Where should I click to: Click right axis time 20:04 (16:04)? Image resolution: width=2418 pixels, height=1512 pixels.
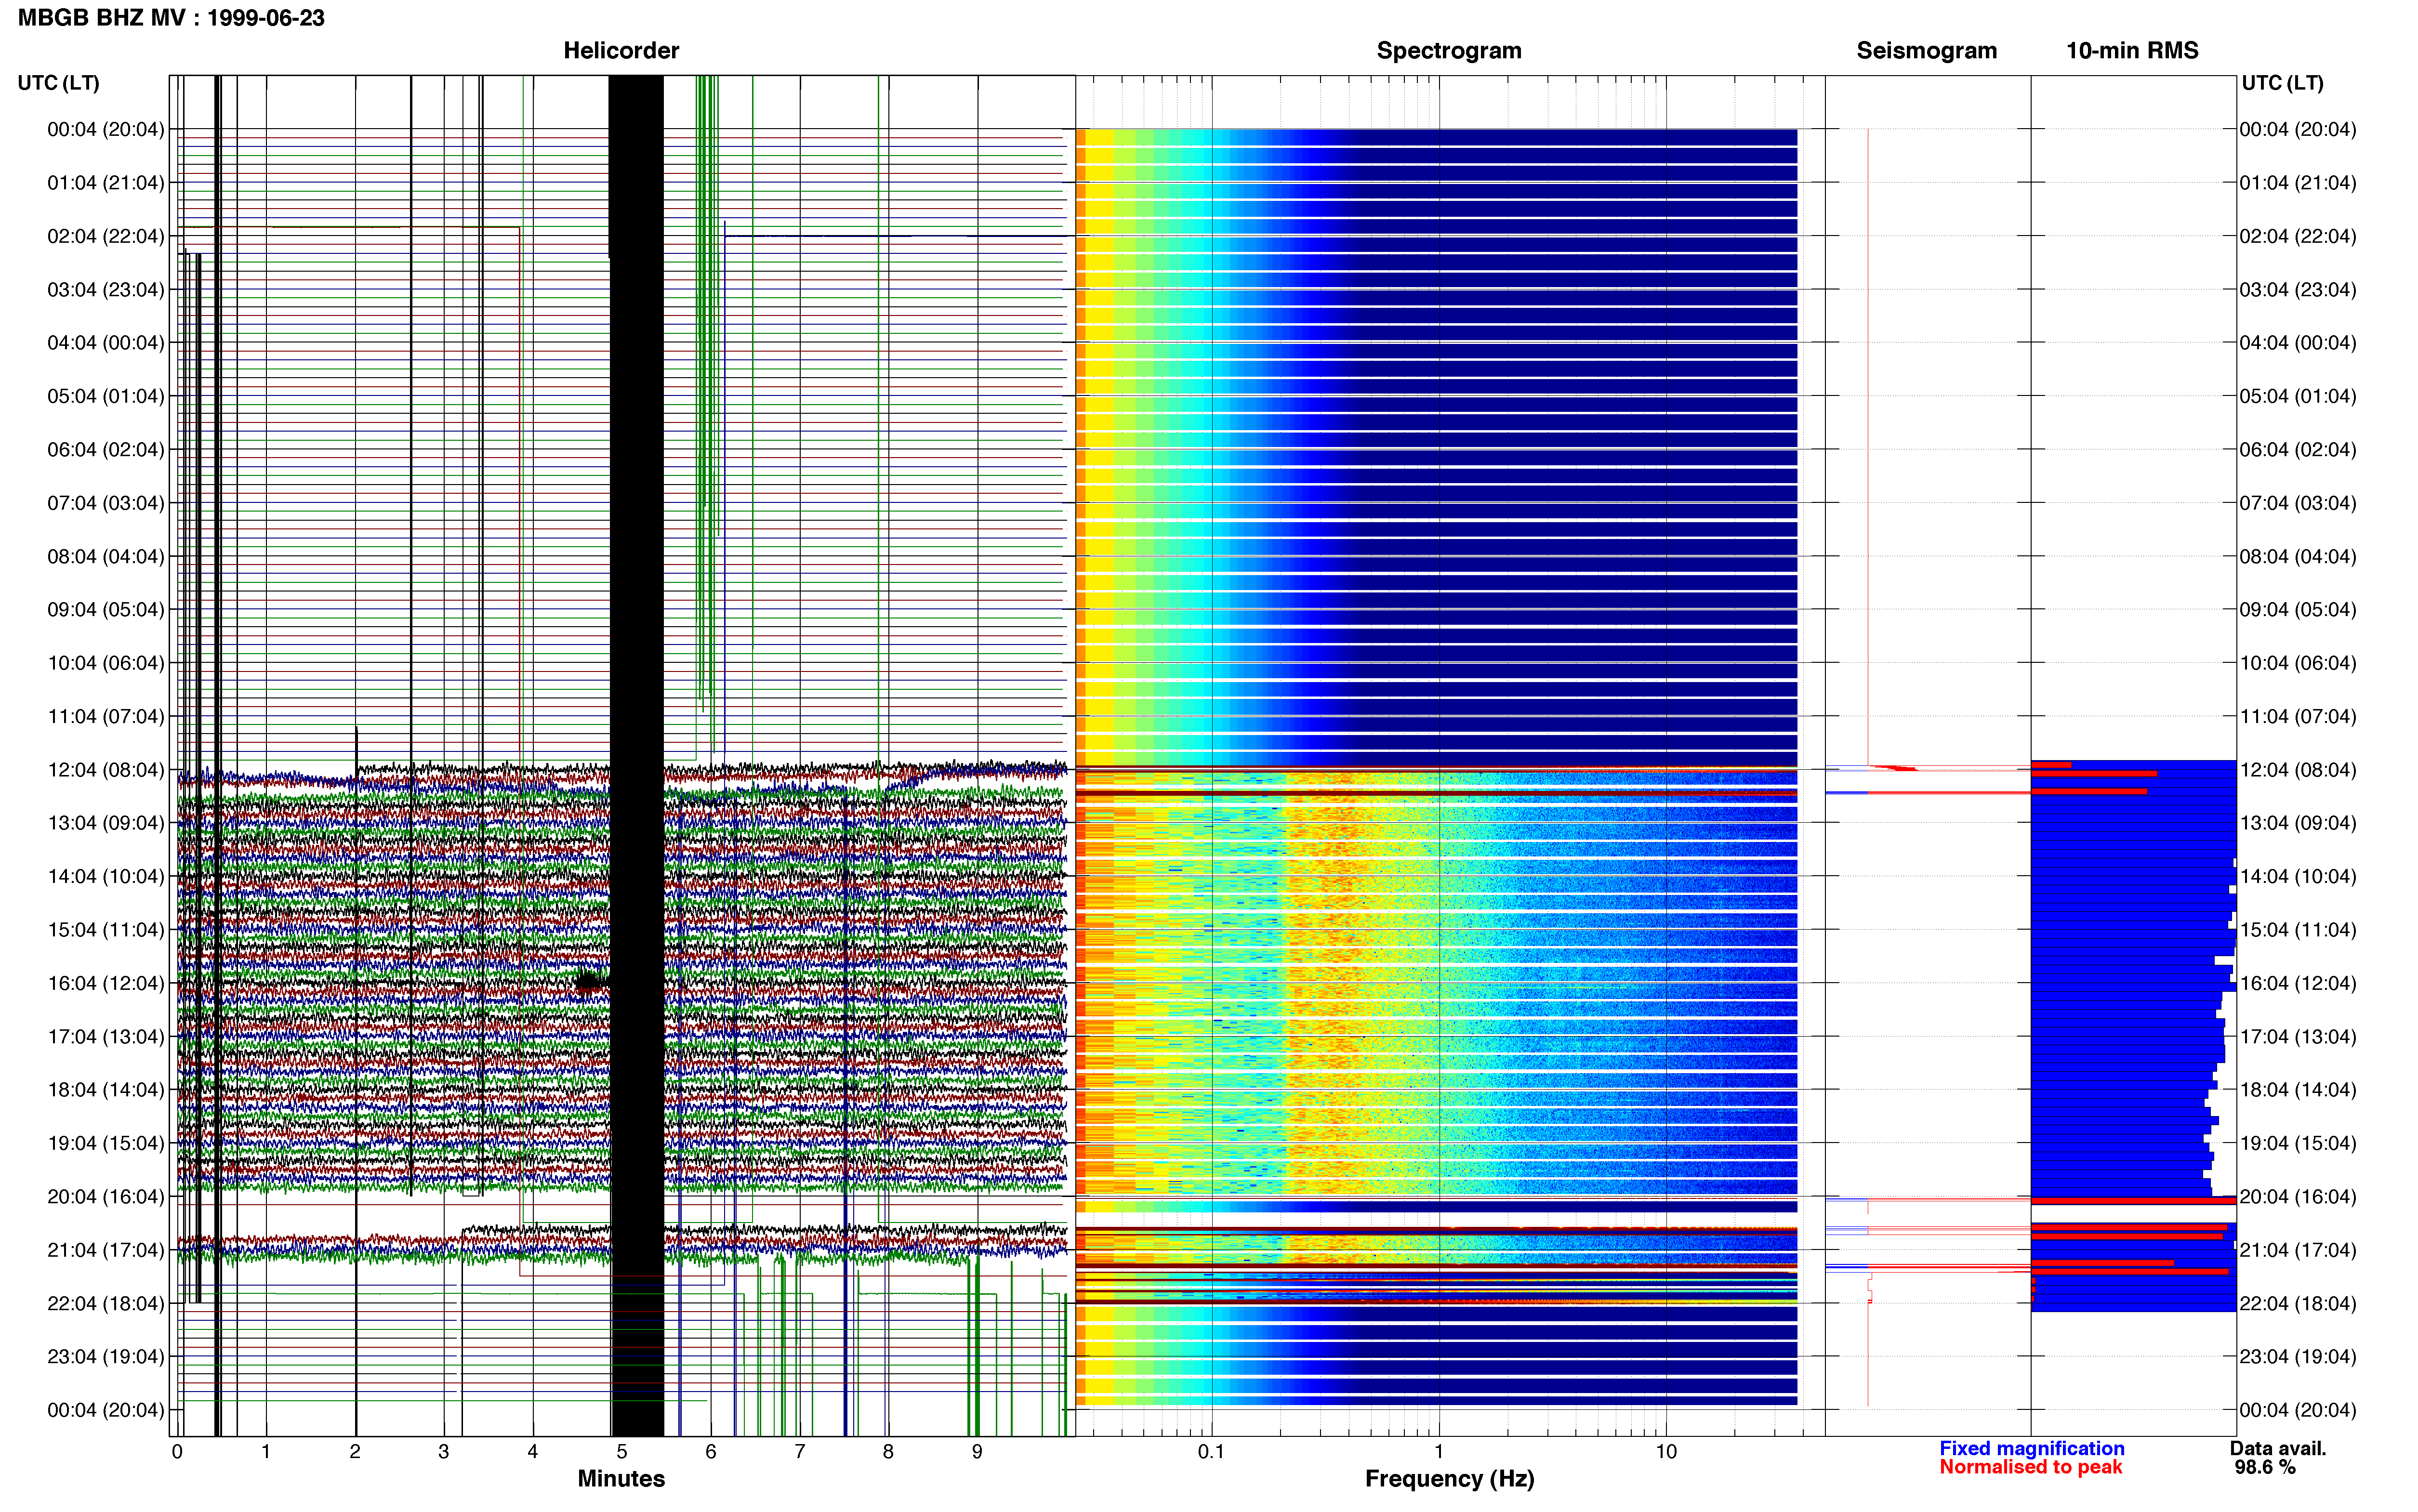[x=2298, y=1196]
